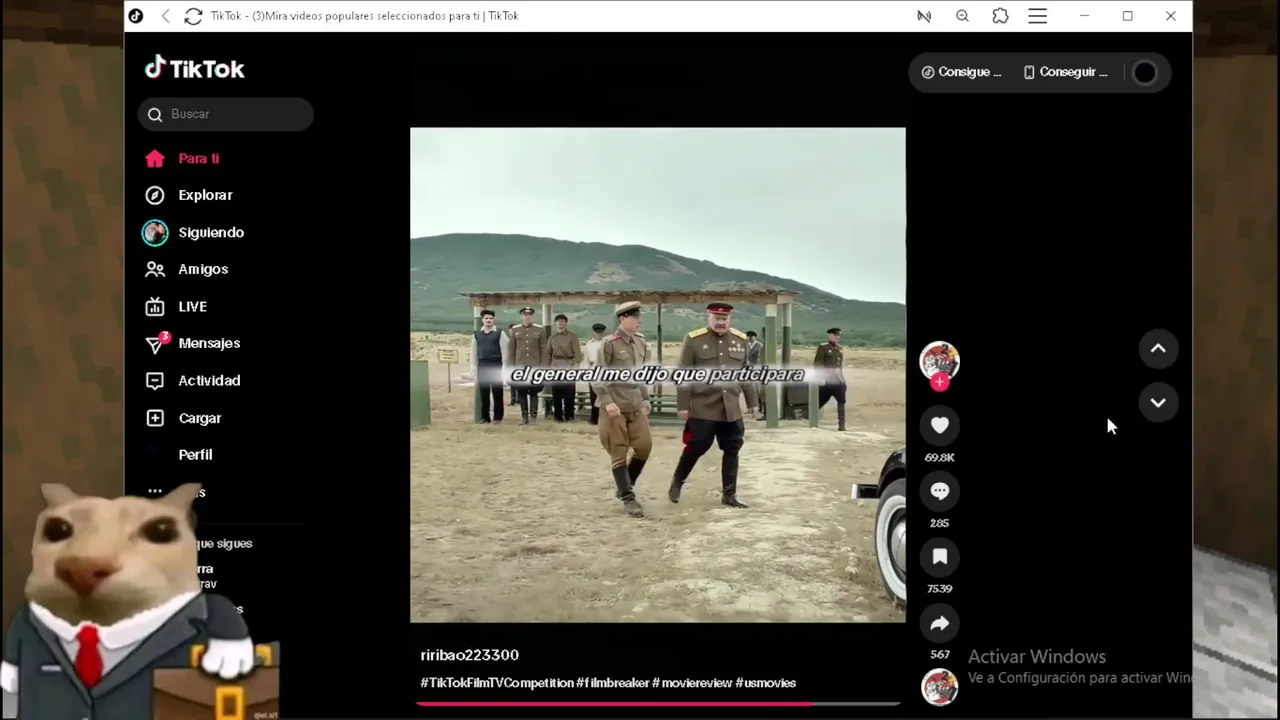This screenshot has height=720, width=1280.
Task: Click the 567 shares count
Action: point(939,655)
